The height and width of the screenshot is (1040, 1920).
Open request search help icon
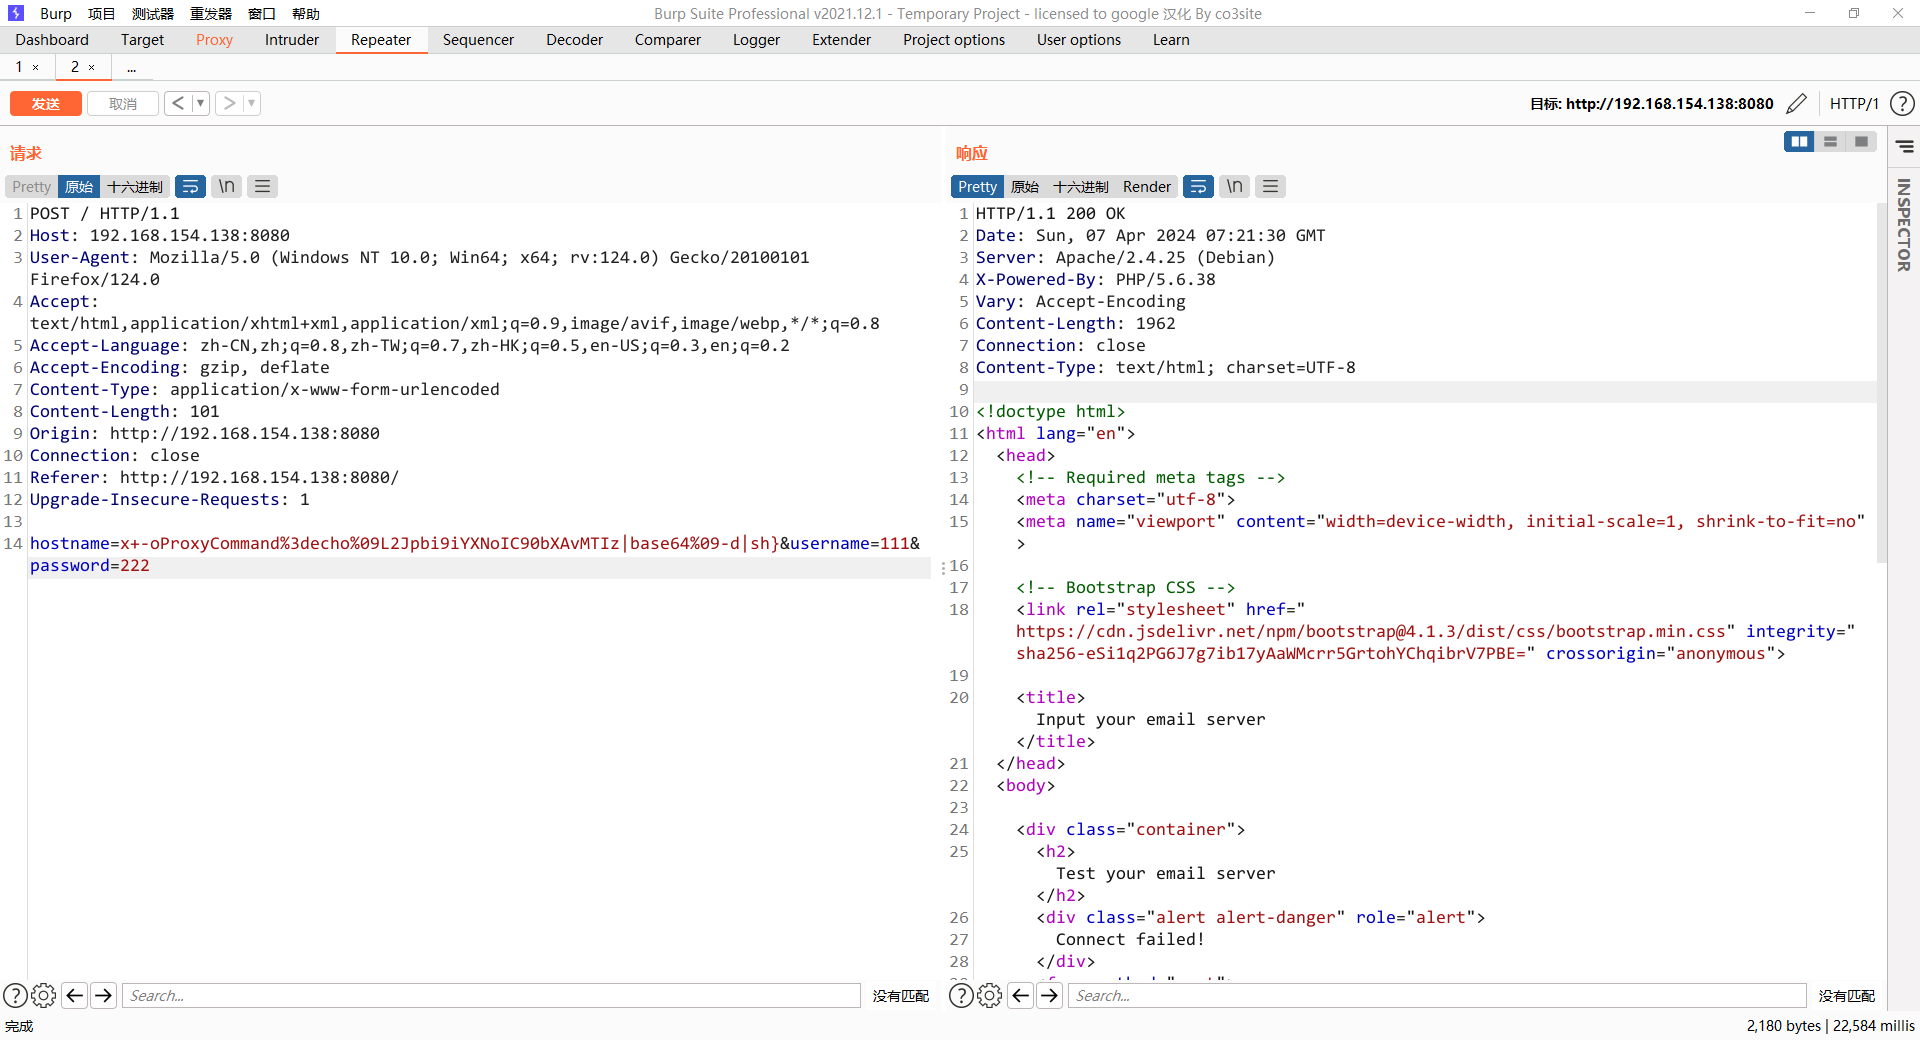(x=15, y=996)
